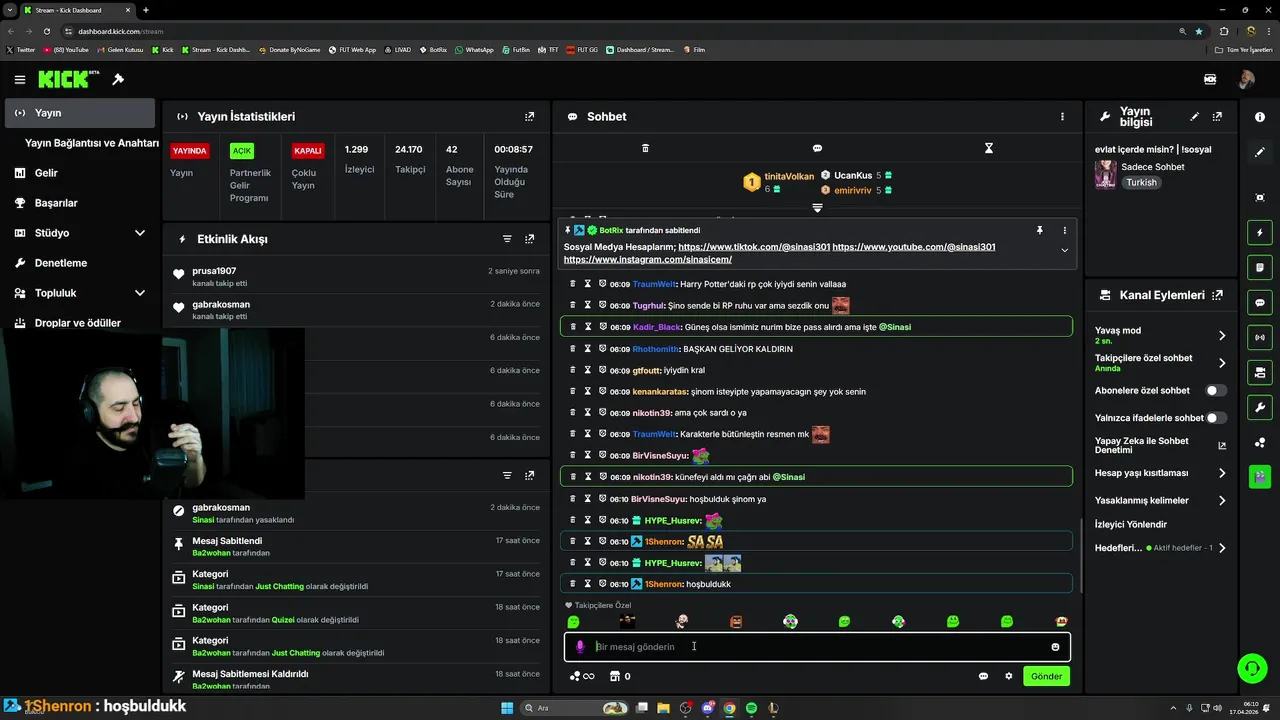The height and width of the screenshot is (720, 1280).
Task: Click the trash icon in chat toolbar
Action: point(645,148)
